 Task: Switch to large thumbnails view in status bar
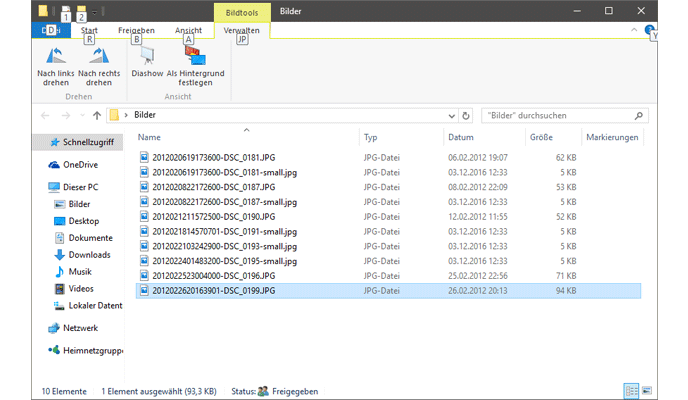(644, 390)
